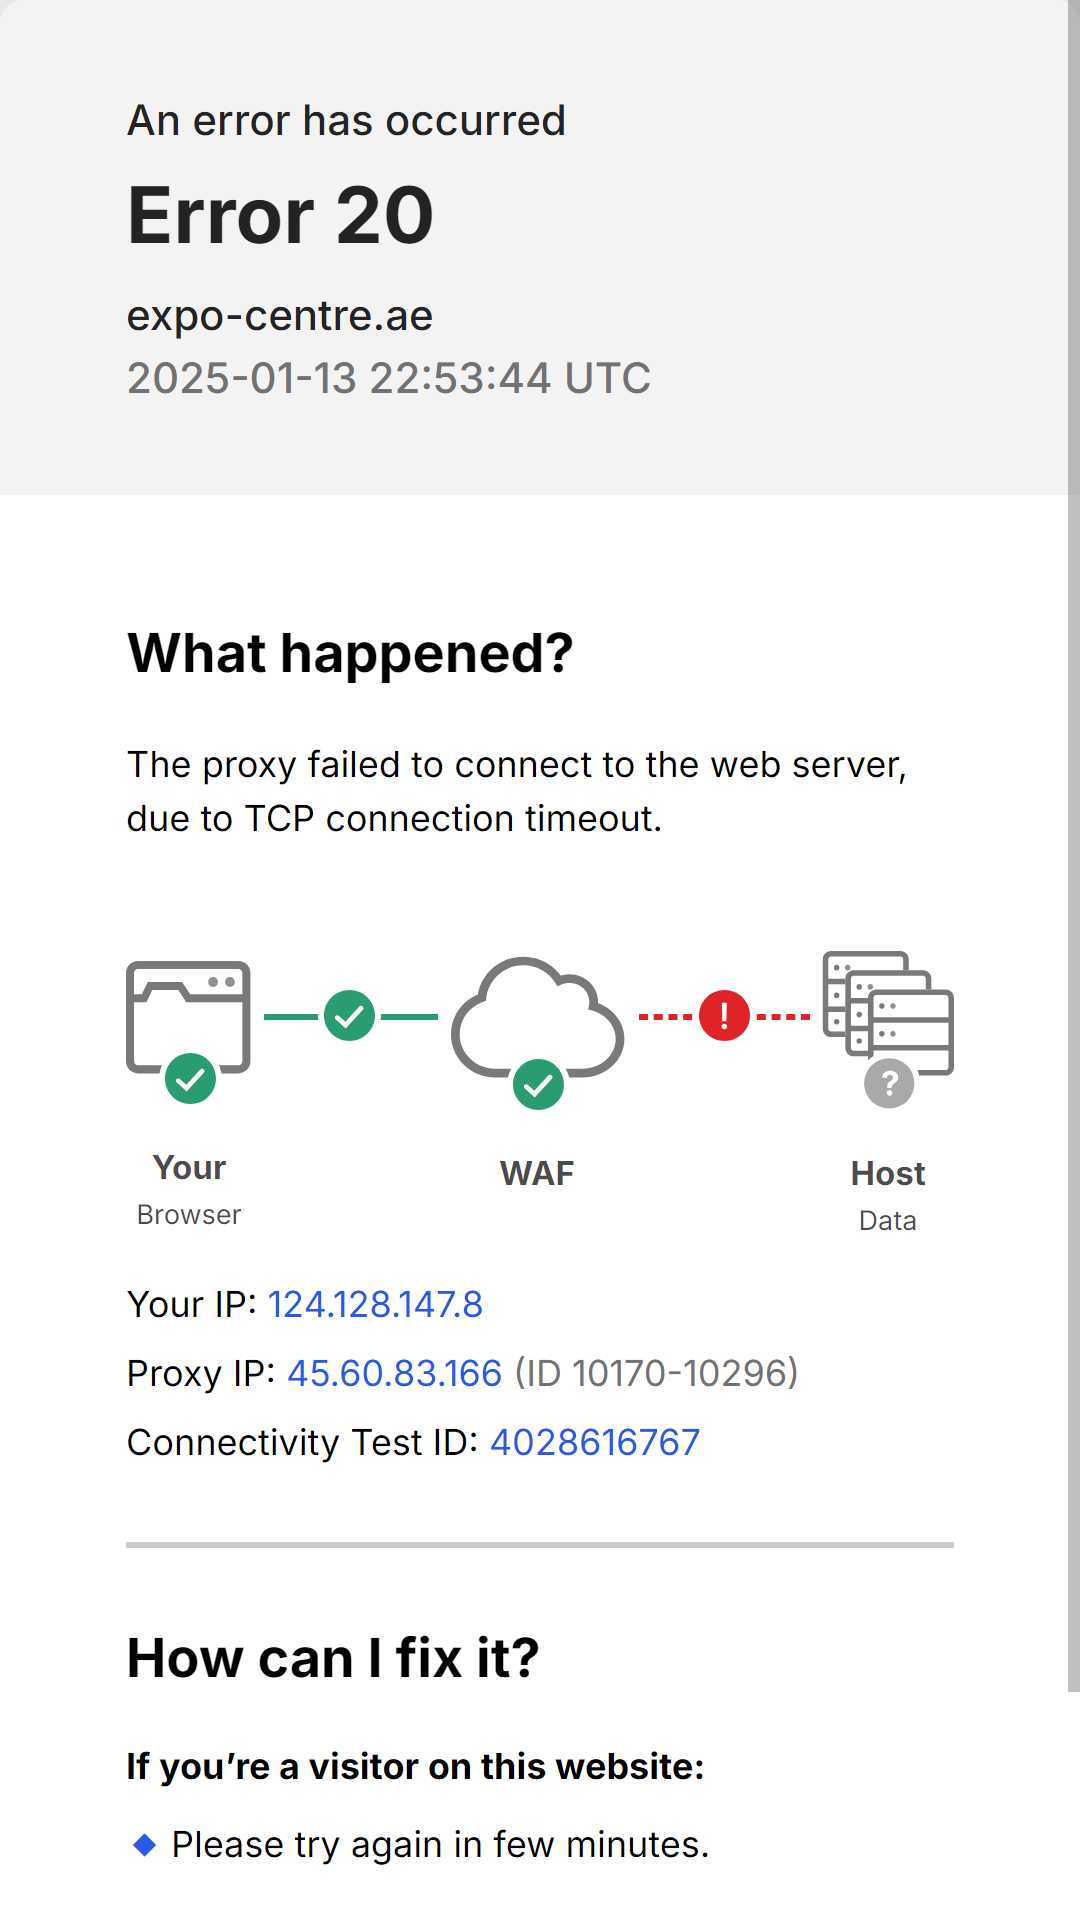The width and height of the screenshot is (1080, 1920).
Task: Open Connectivity Test ID 4028616767 link
Action: point(595,1442)
